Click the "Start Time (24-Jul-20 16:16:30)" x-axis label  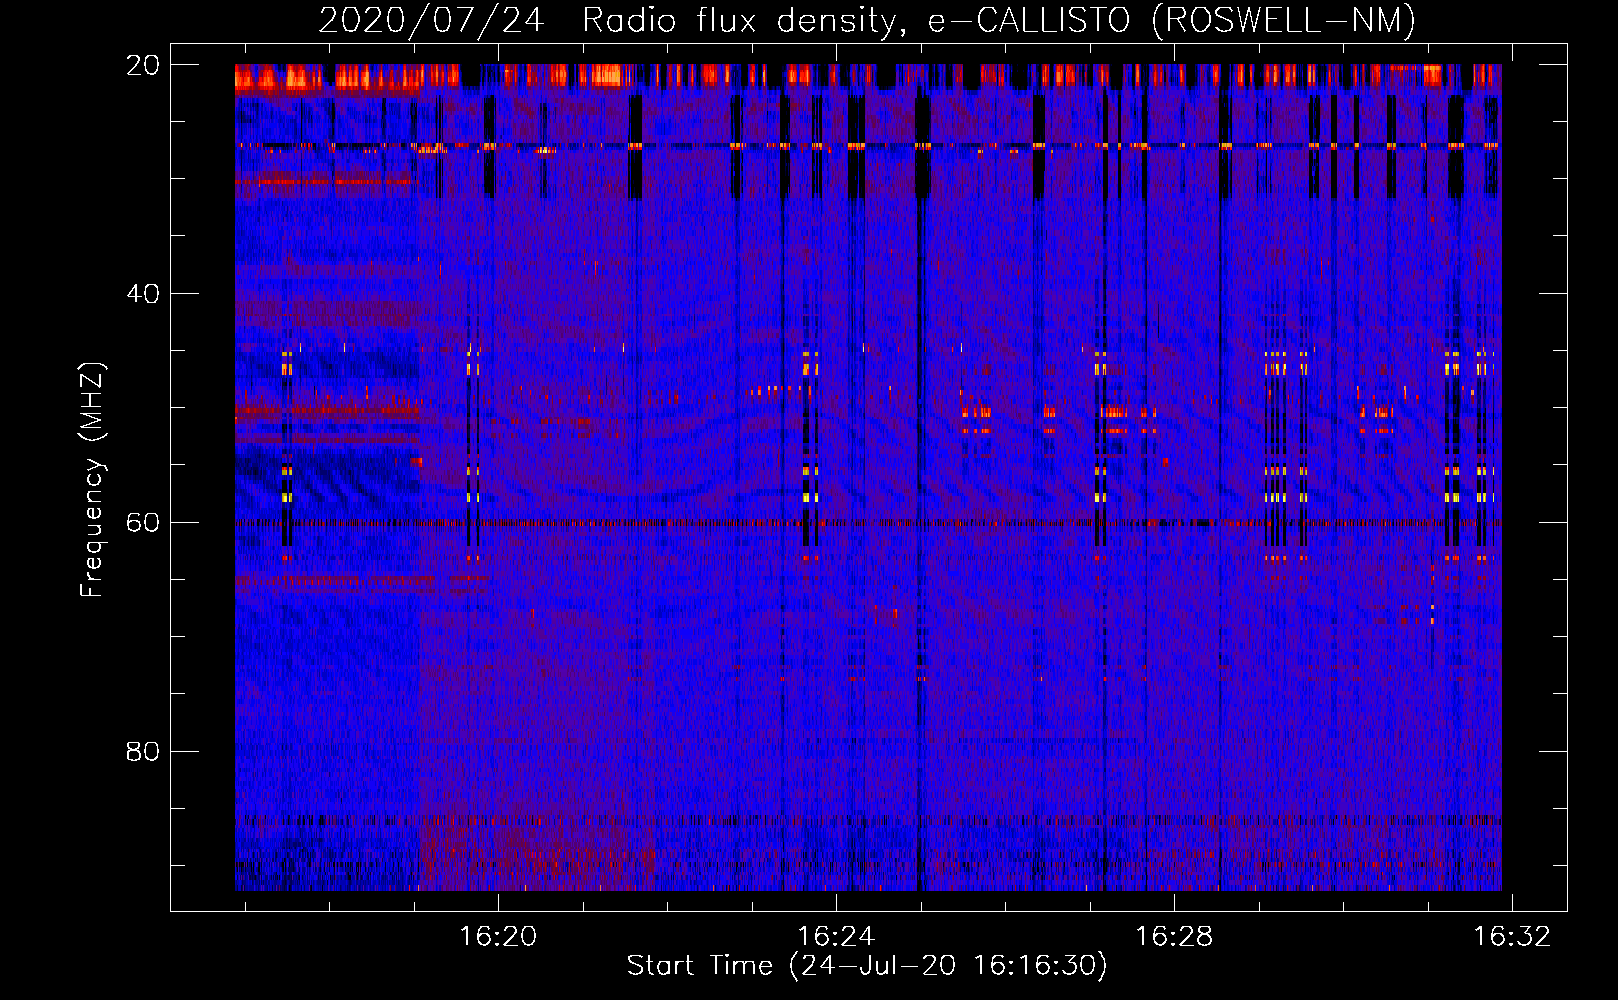click(867, 966)
